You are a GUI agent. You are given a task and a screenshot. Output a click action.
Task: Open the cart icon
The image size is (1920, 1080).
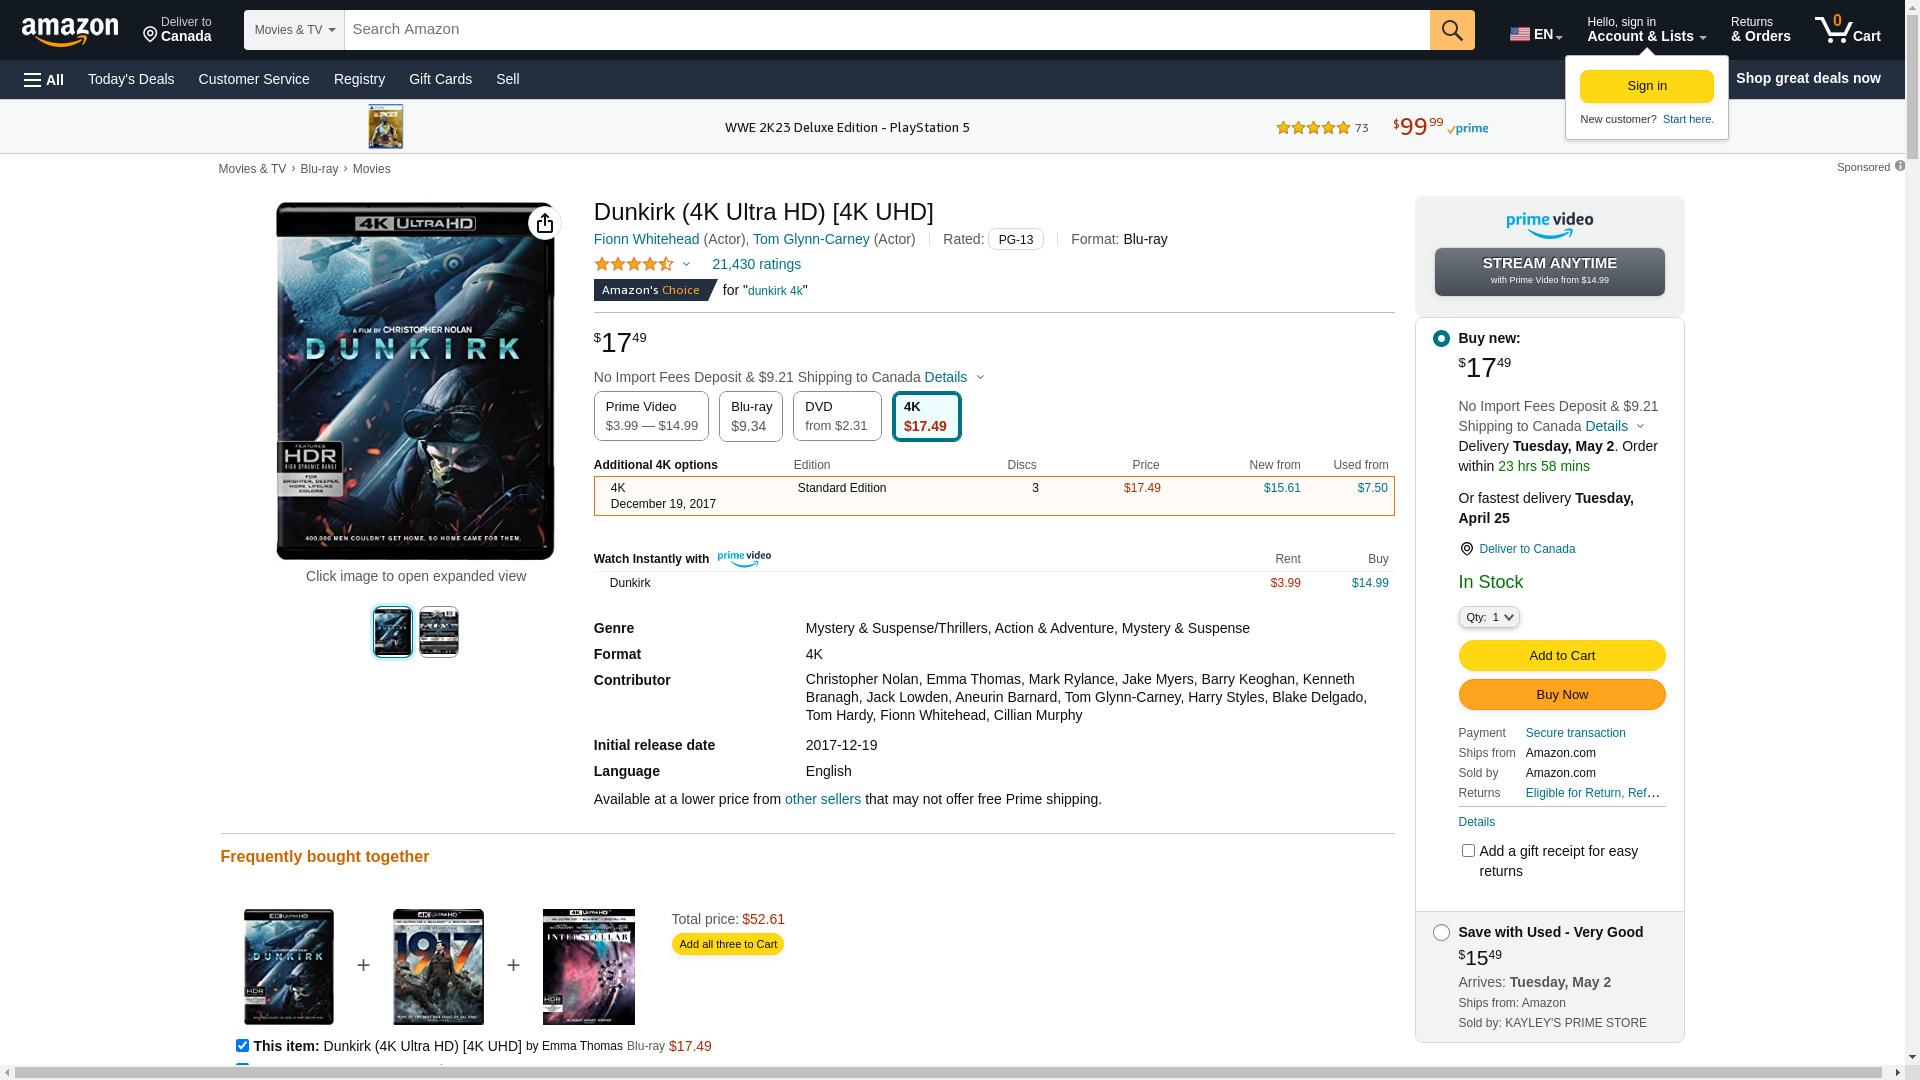coord(1847,29)
